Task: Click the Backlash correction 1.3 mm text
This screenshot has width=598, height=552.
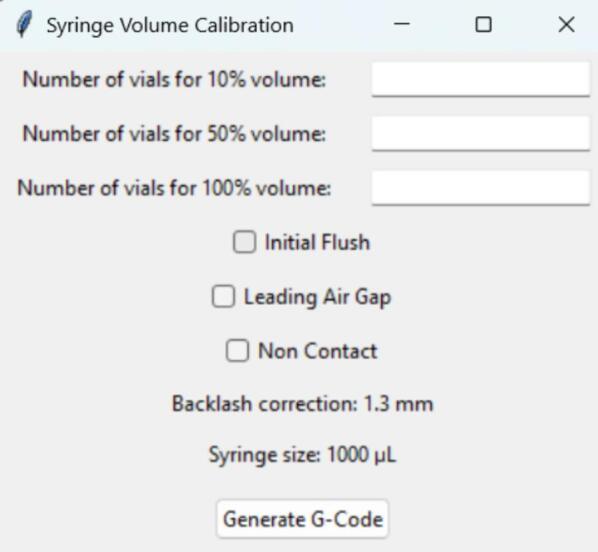Action: pyautogui.click(x=302, y=404)
